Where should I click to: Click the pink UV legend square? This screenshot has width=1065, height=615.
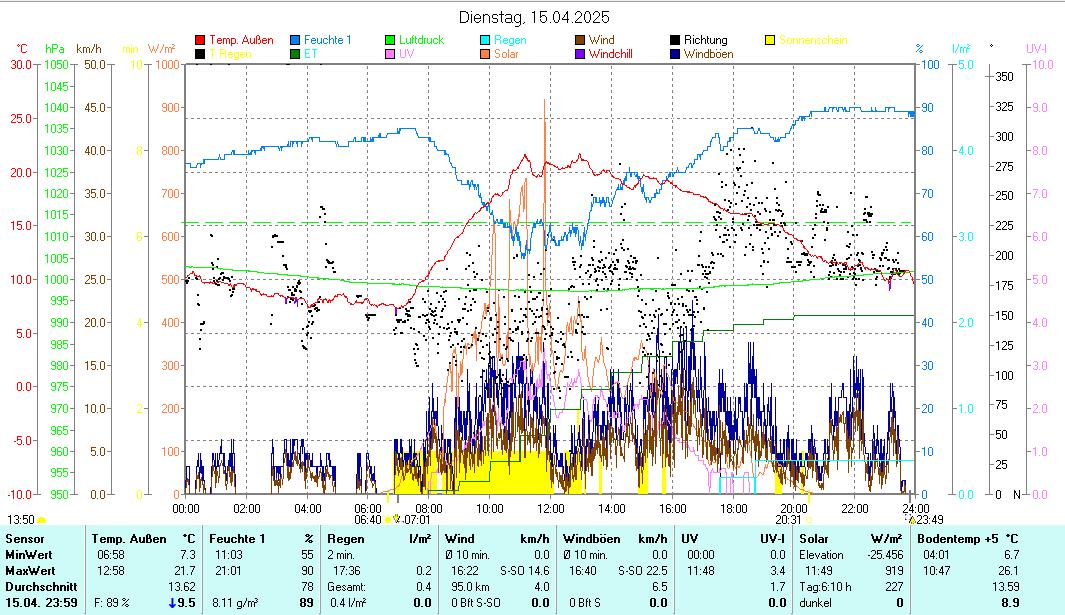tap(390, 54)
